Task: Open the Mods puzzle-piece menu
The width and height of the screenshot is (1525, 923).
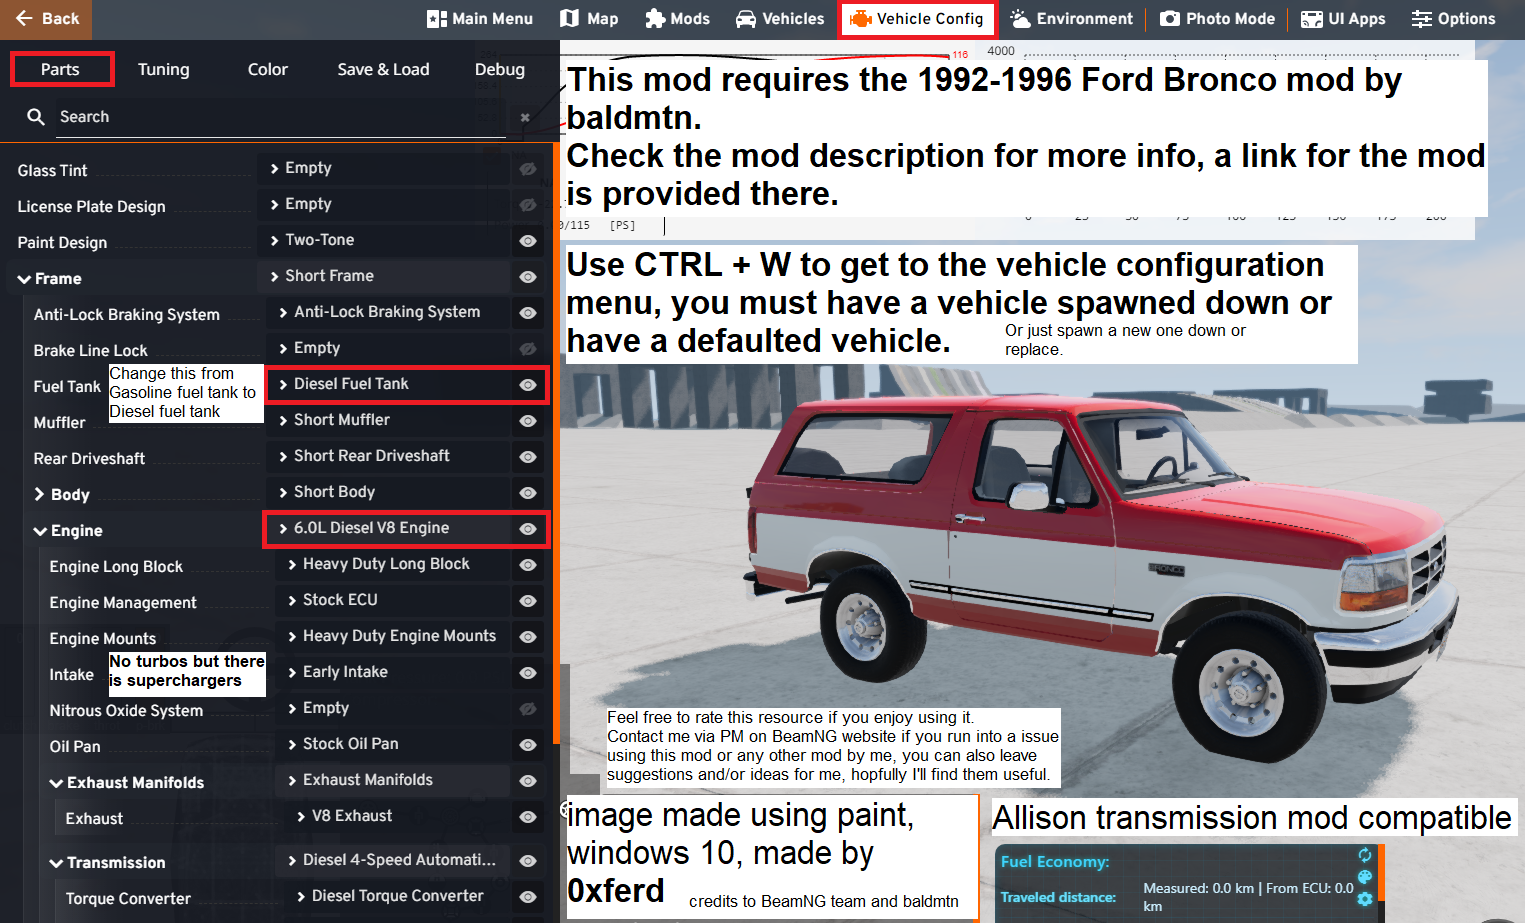Action: (x=677, y=19)
